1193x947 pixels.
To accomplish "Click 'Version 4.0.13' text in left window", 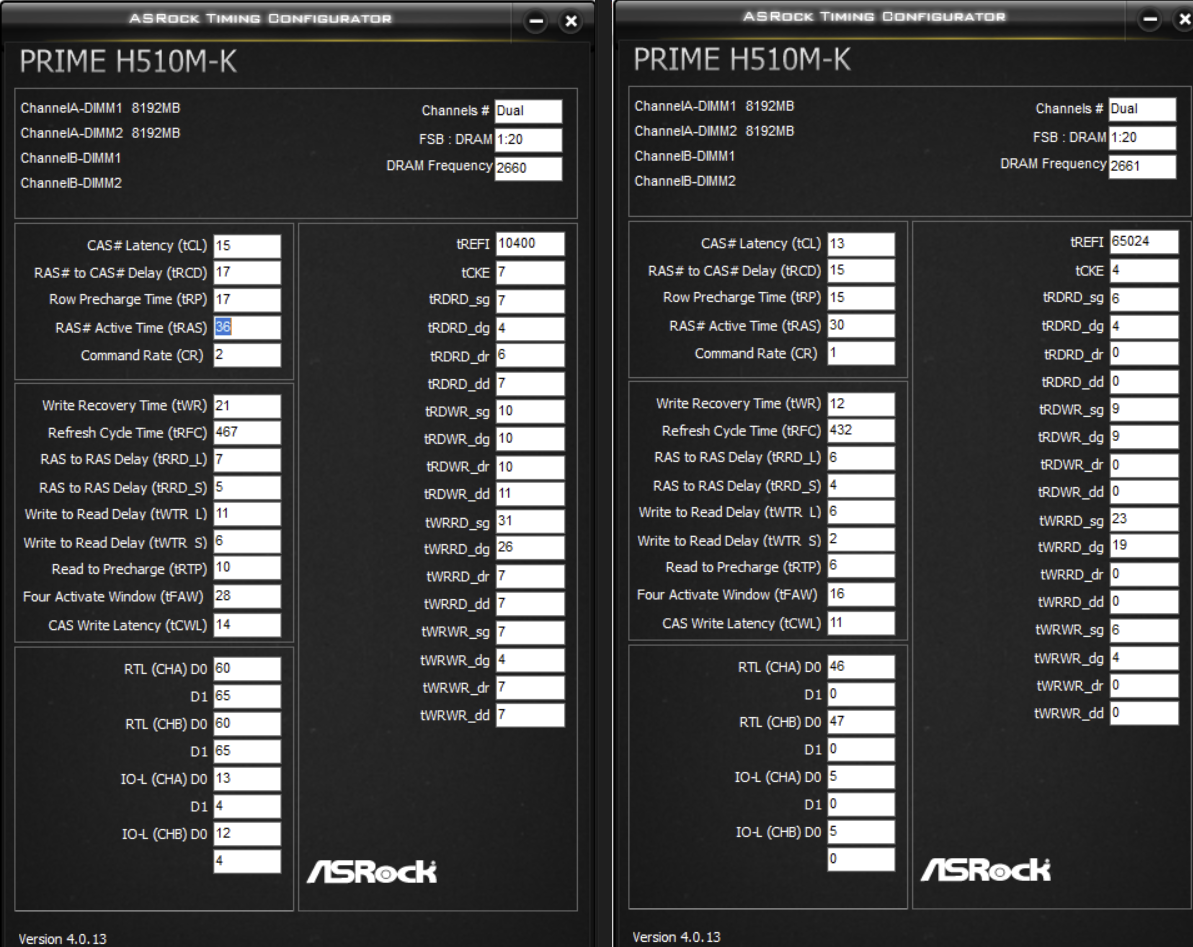I will coord(62,939).
